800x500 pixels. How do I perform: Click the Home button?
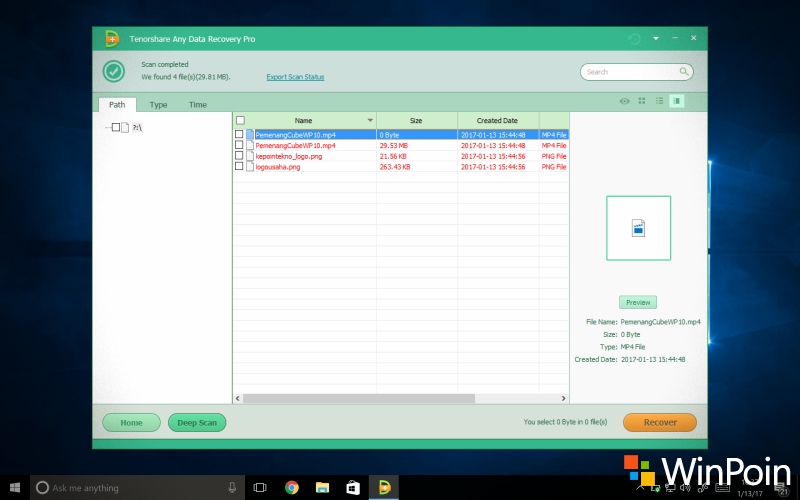[x=131, y=422]
